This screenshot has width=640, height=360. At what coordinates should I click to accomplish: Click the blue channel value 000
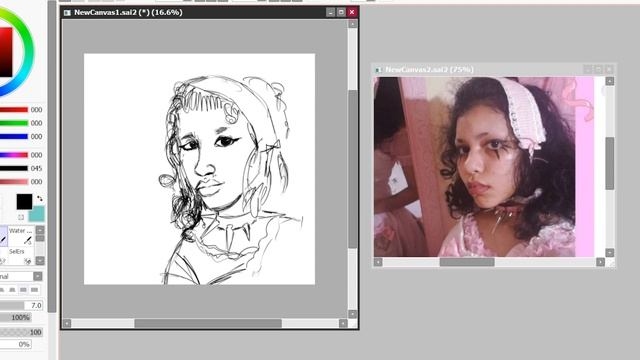pos(36,137)
